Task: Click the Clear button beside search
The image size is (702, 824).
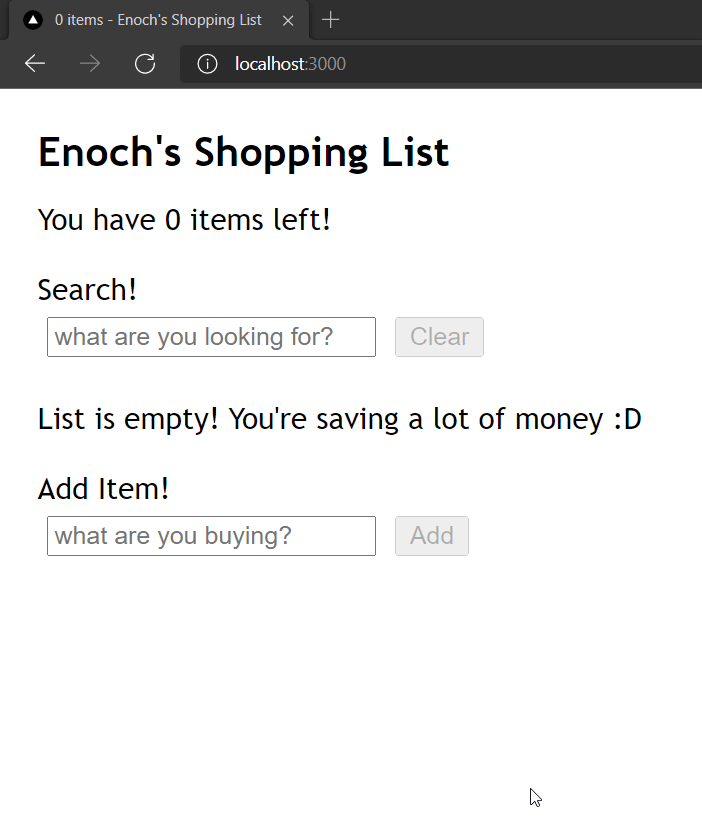Action: tap(439, 337)
